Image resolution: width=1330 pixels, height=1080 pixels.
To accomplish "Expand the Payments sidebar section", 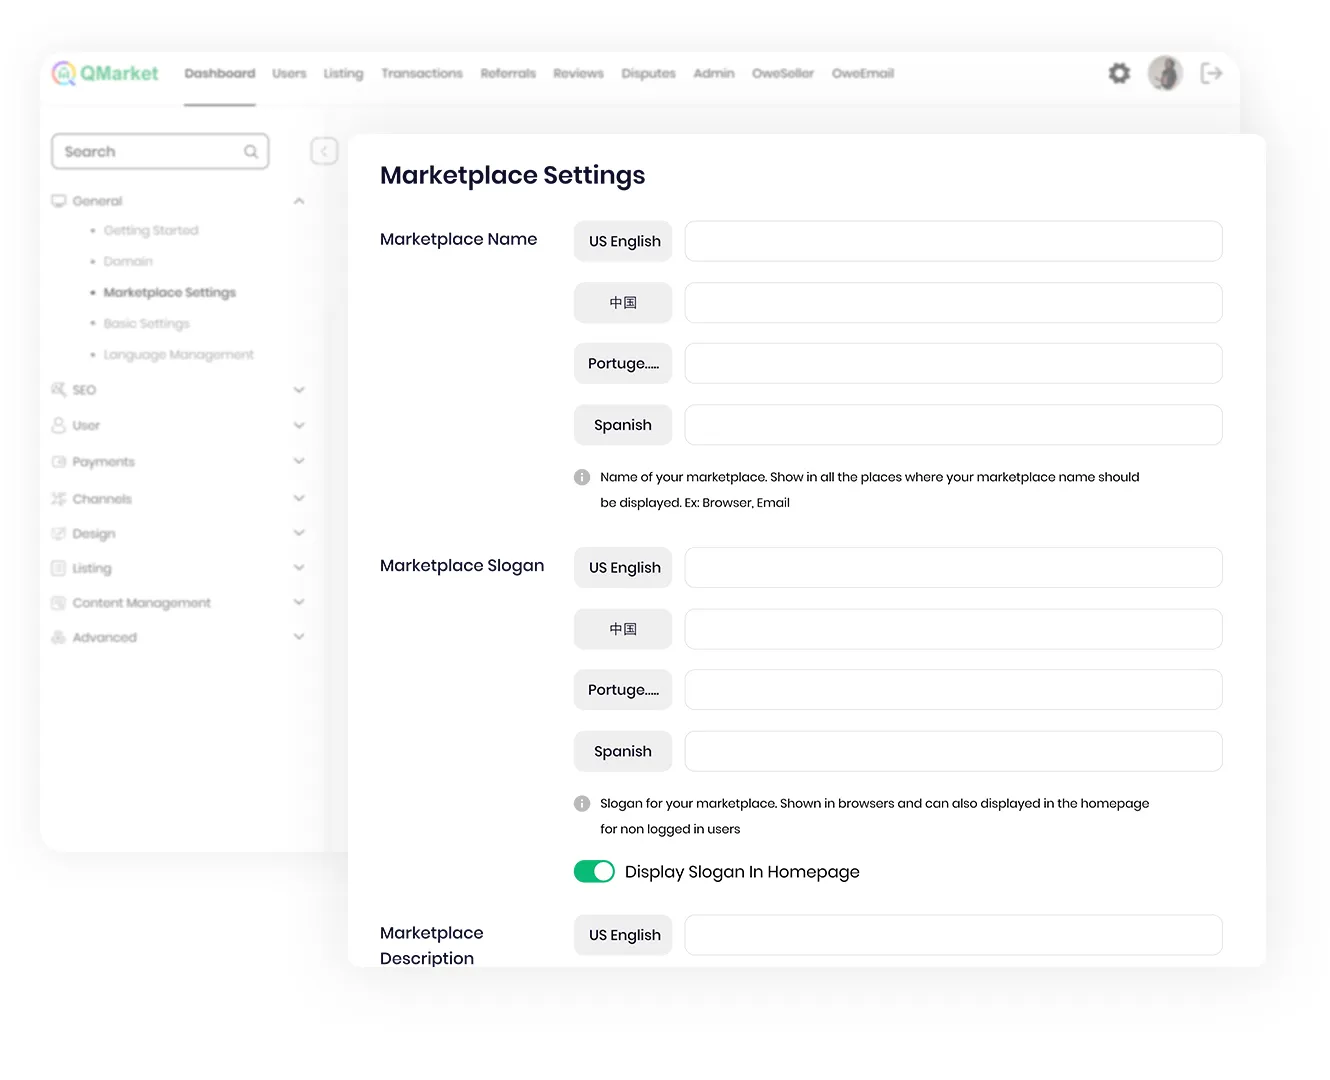I will 298,461.
